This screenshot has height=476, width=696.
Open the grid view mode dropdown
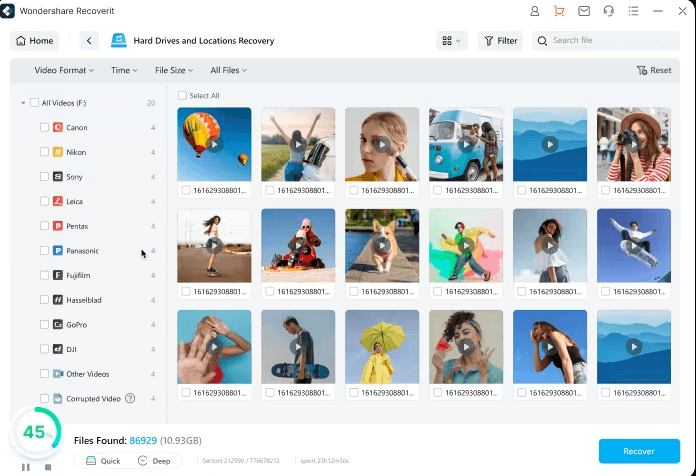(451, 41)
